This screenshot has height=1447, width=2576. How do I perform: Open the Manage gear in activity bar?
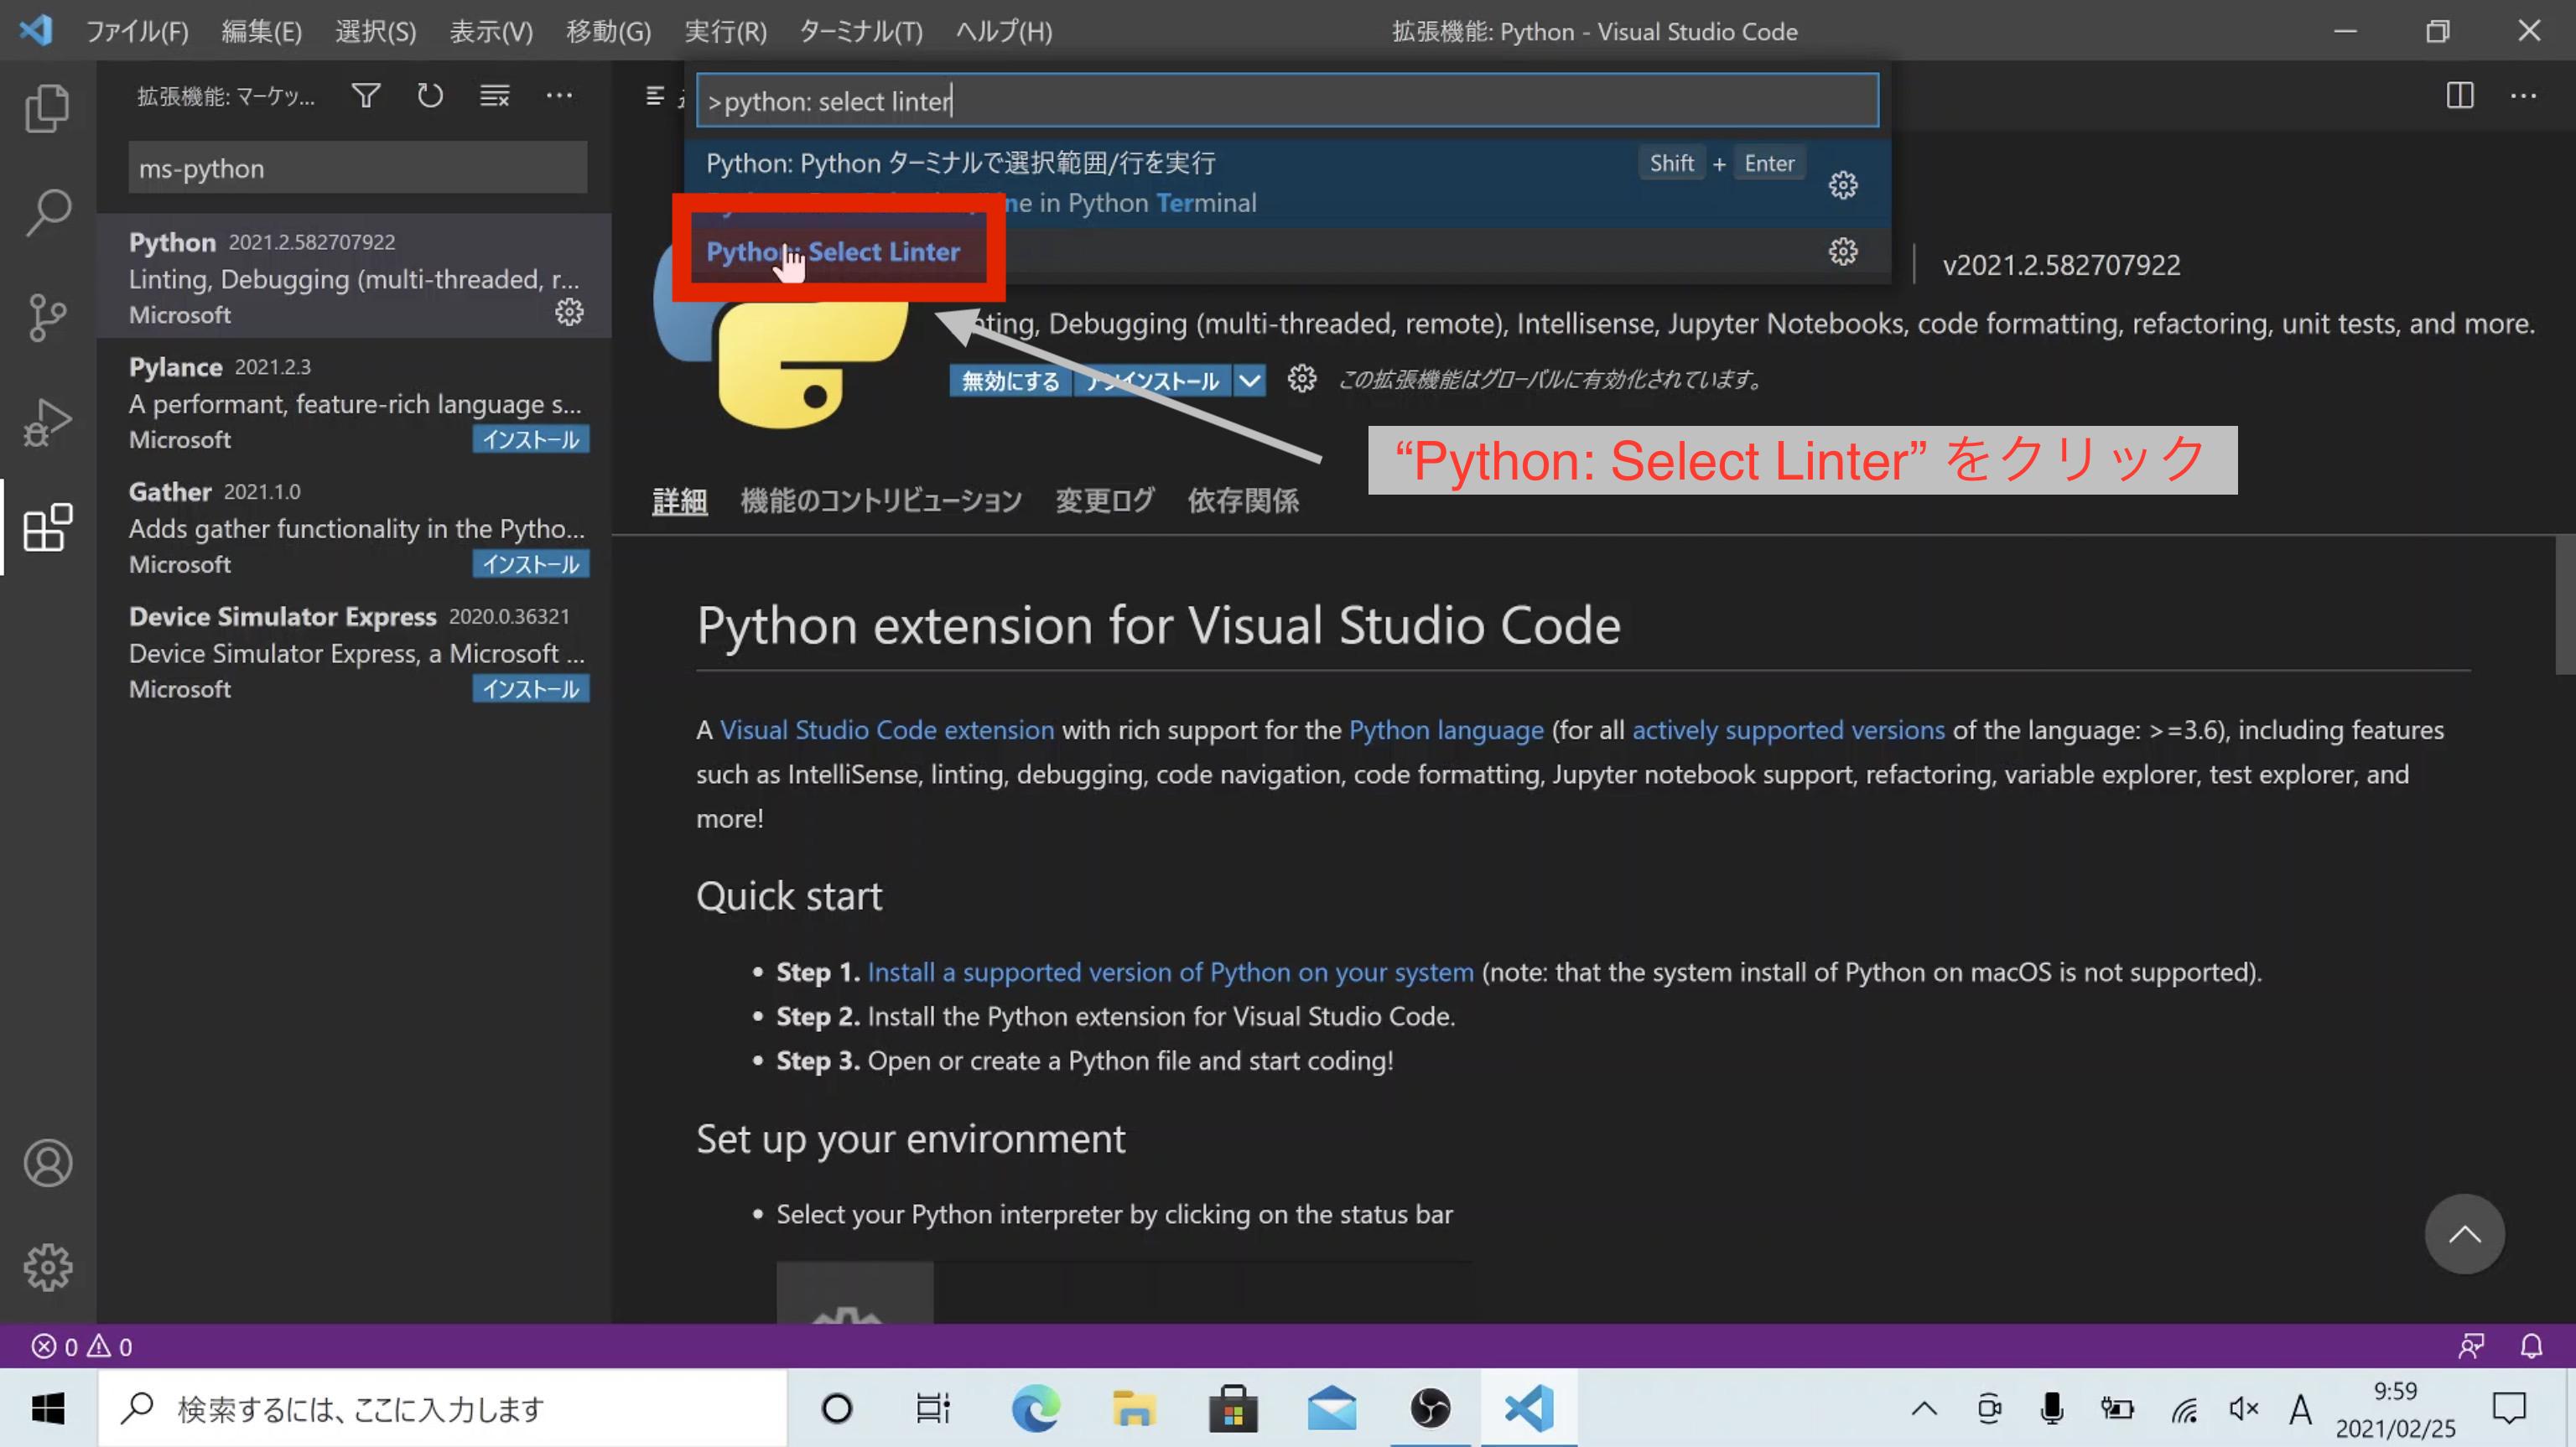(x=47, y=1267)
